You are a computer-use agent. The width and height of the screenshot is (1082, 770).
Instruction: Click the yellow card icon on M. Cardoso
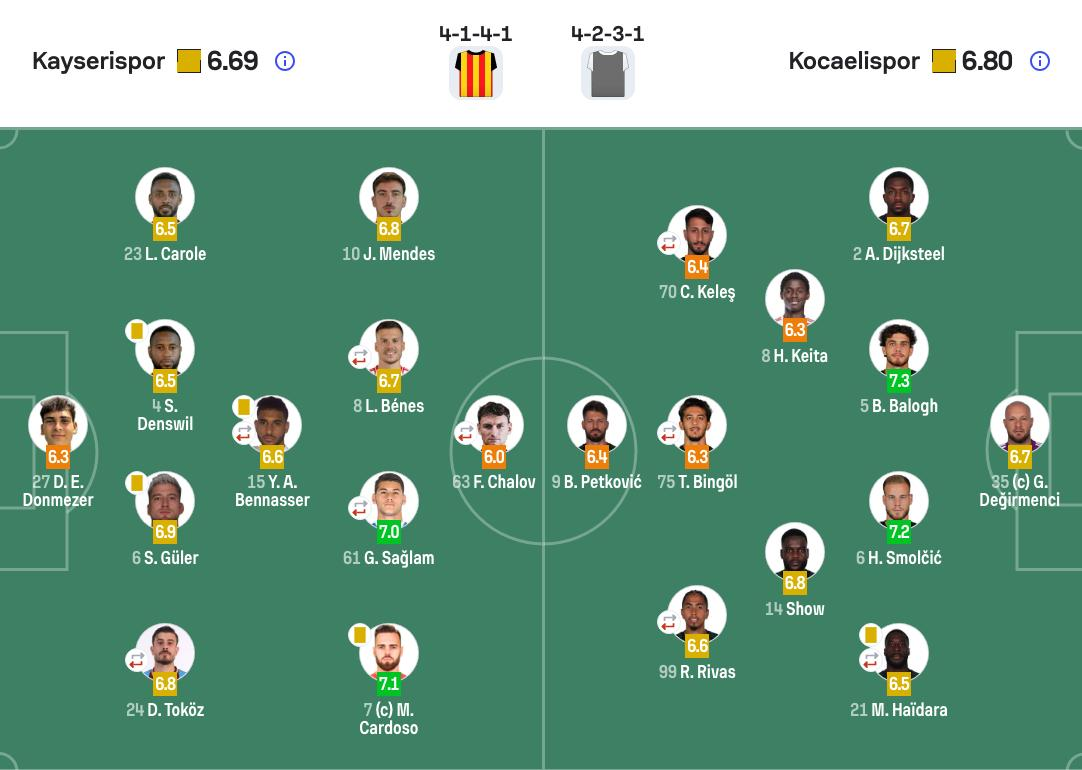tap(360, 635)
